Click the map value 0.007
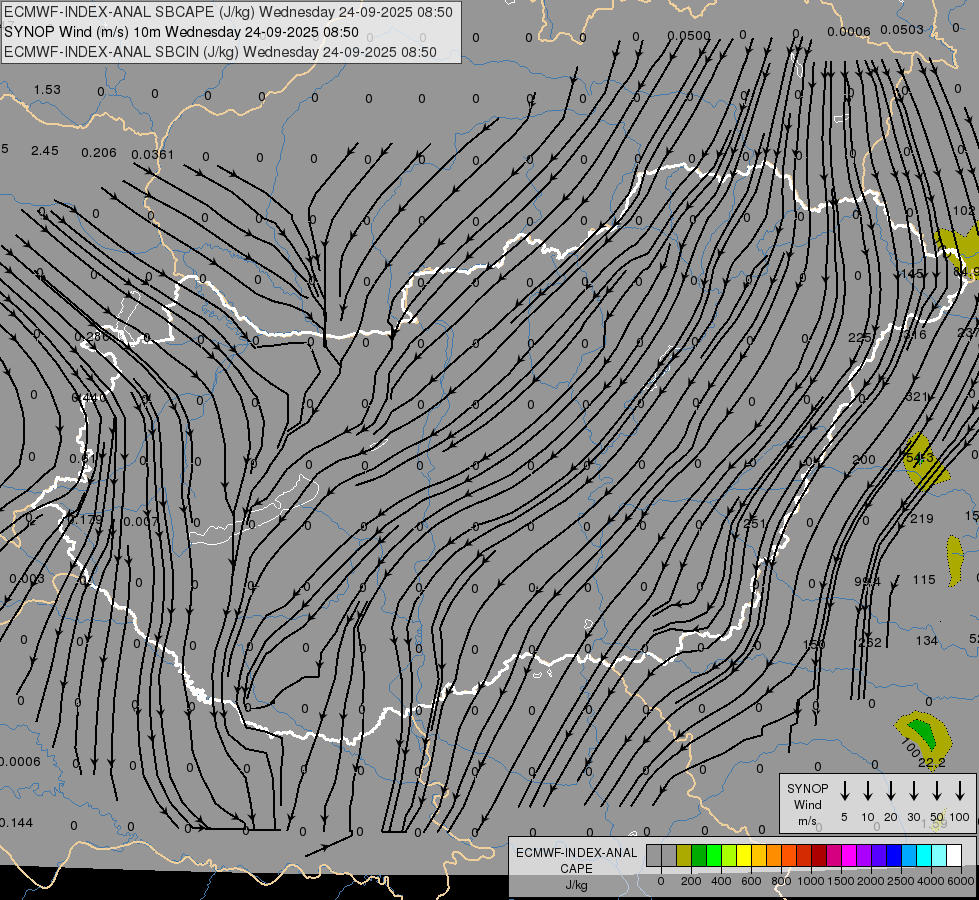979x900 pixels. [x=140, y=521]
